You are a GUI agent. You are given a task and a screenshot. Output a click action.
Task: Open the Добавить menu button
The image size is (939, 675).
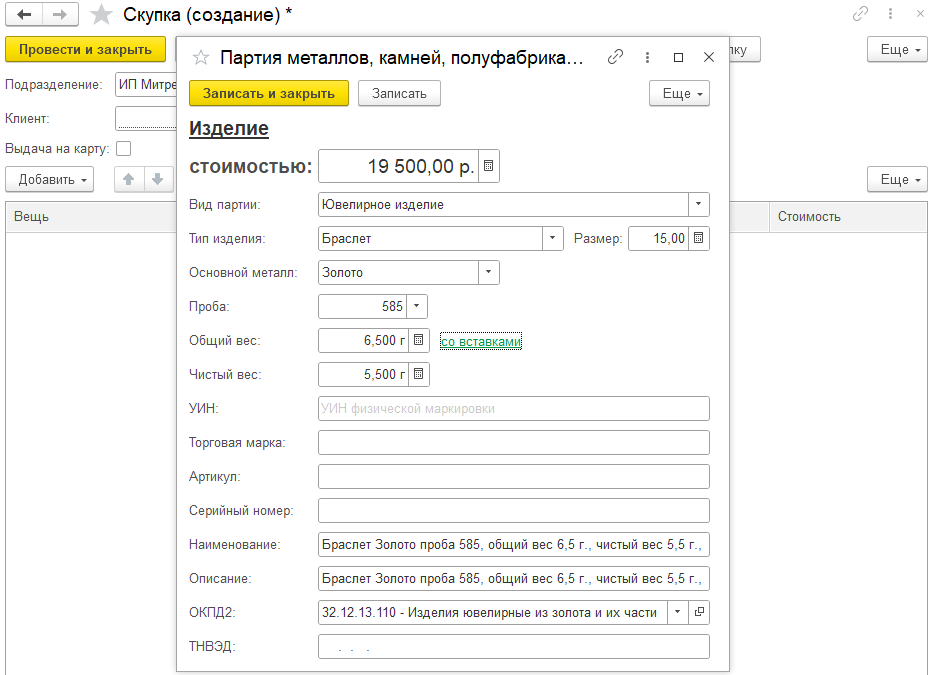pos(49,180)
